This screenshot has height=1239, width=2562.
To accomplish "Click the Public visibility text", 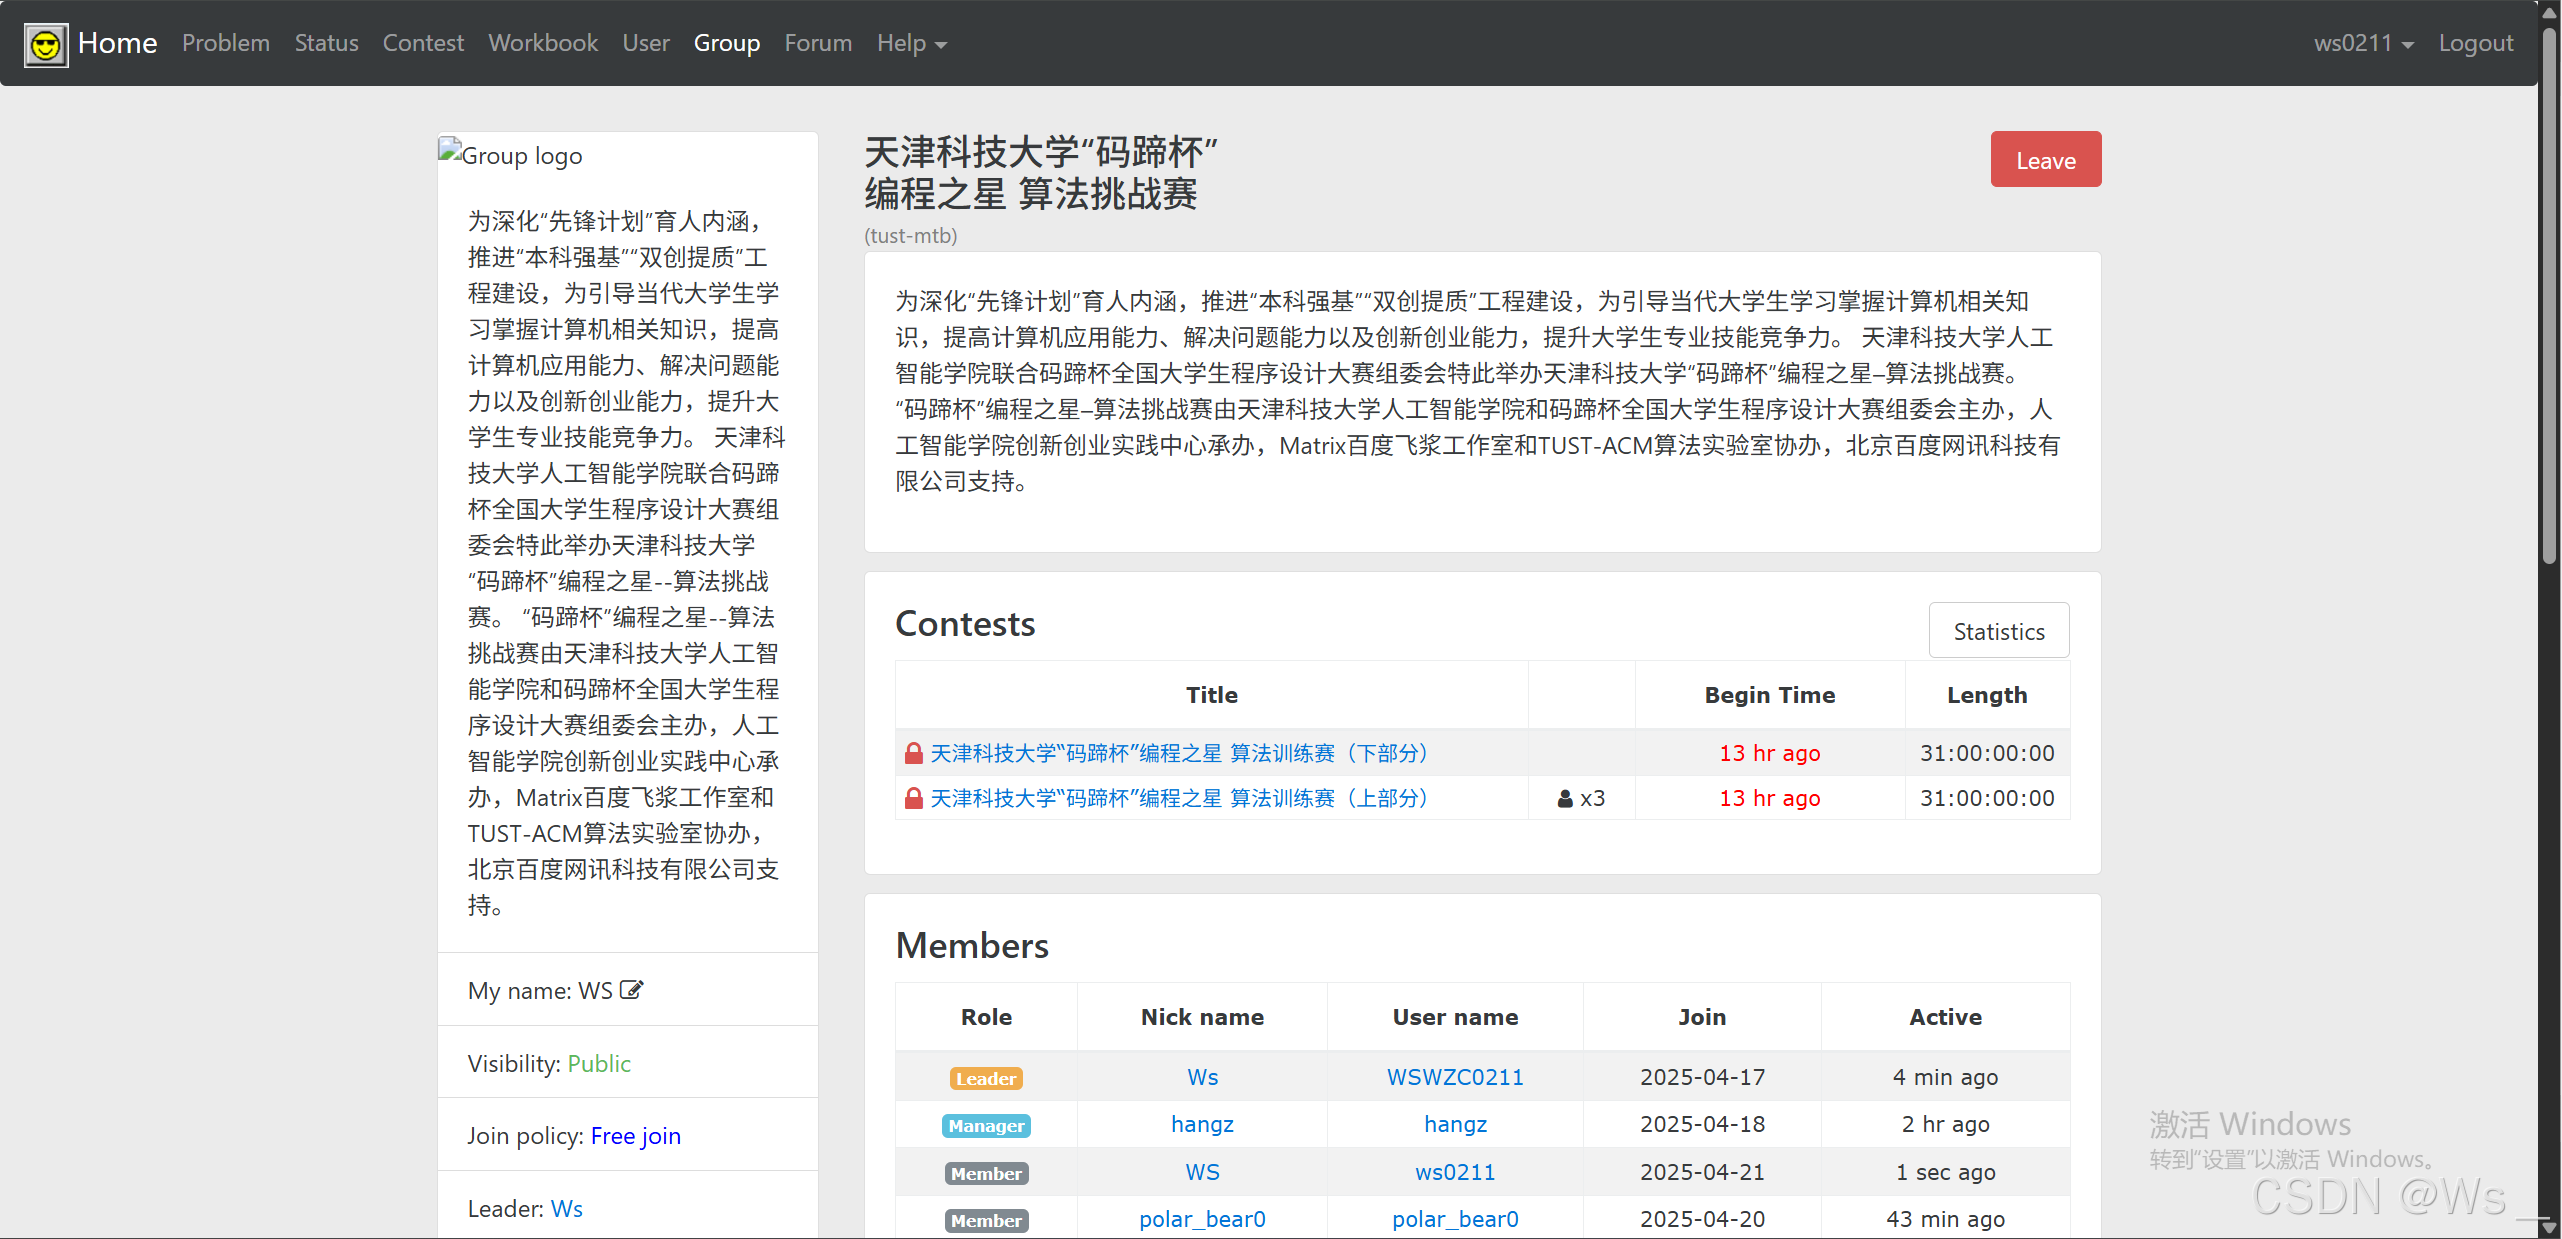I will pyautogui.click(x=599, y=1064).
